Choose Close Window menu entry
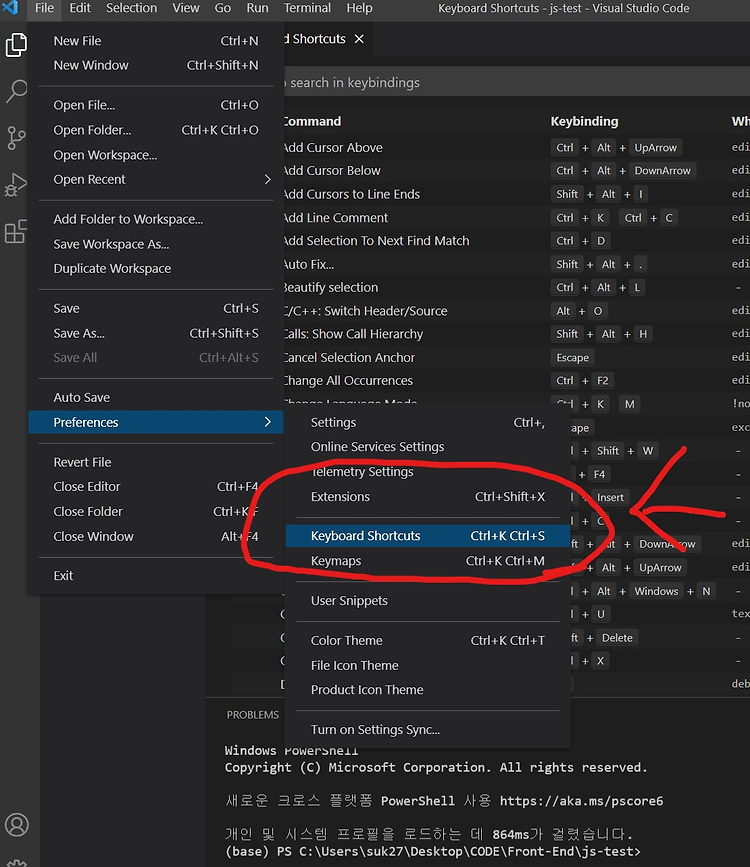The image size is (750, 867). [156, 536]
